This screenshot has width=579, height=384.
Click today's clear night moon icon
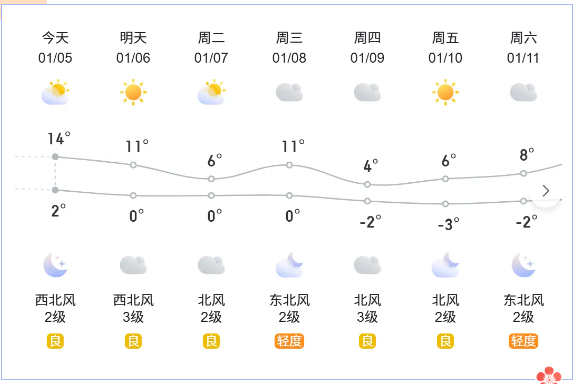[x=55, y=265]
